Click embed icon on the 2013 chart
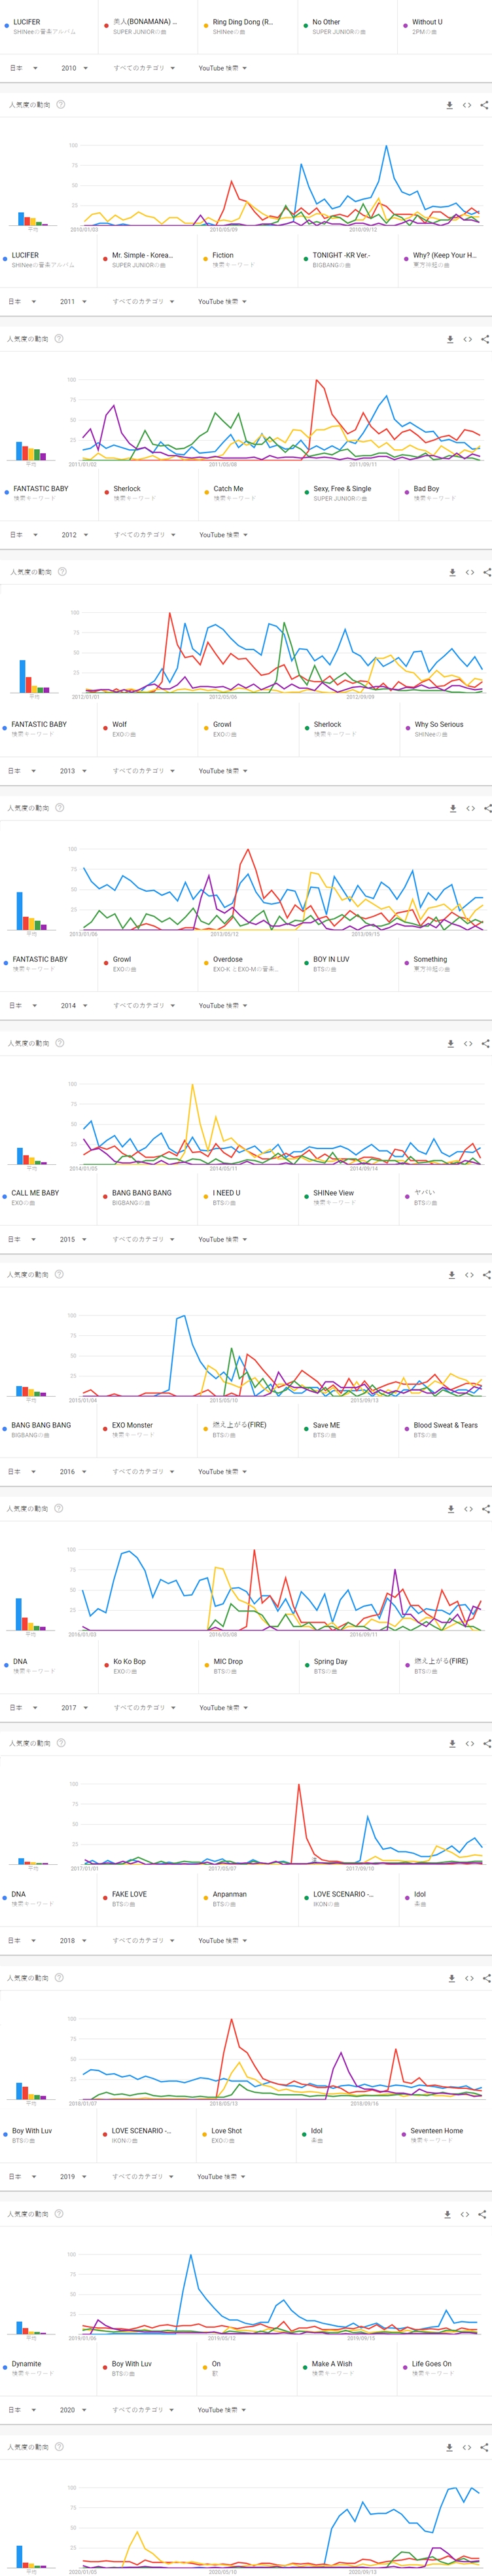The image size is (492, 2576). [470, 808]
